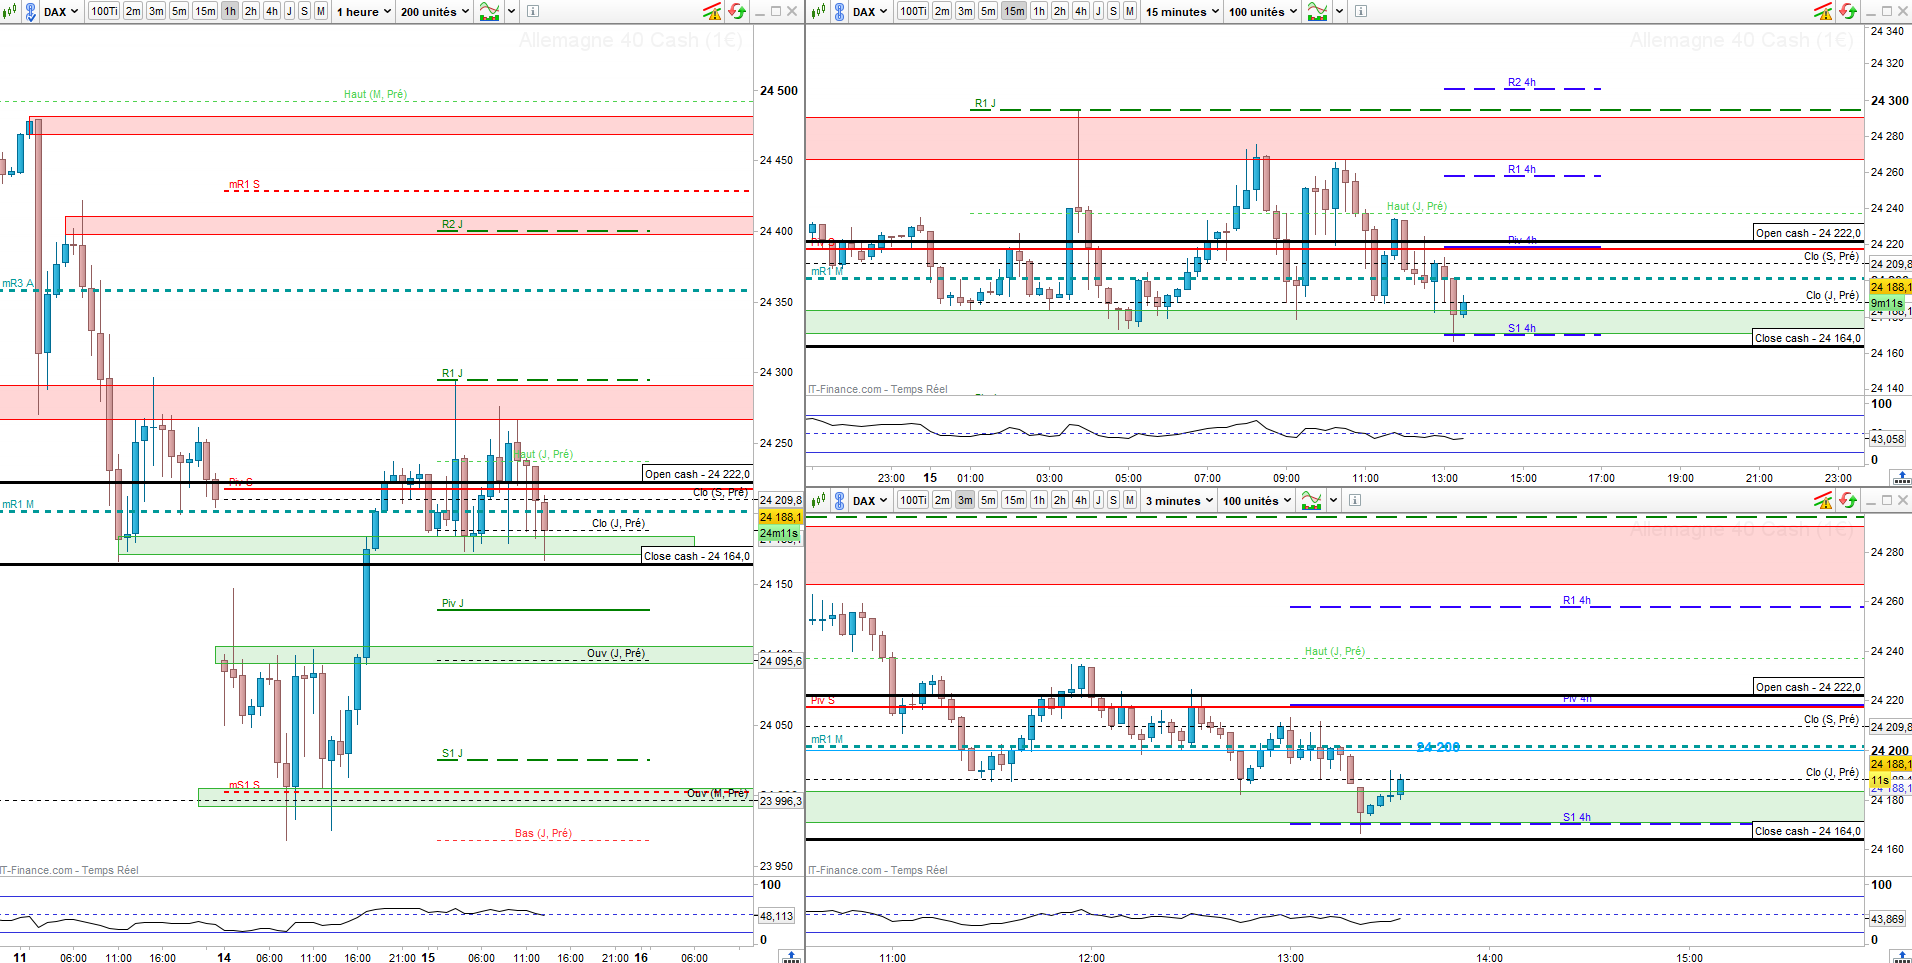
Task: Click 'Close cash - 24 164,0' label on the 1 heure chart
Action: (697, 556)
